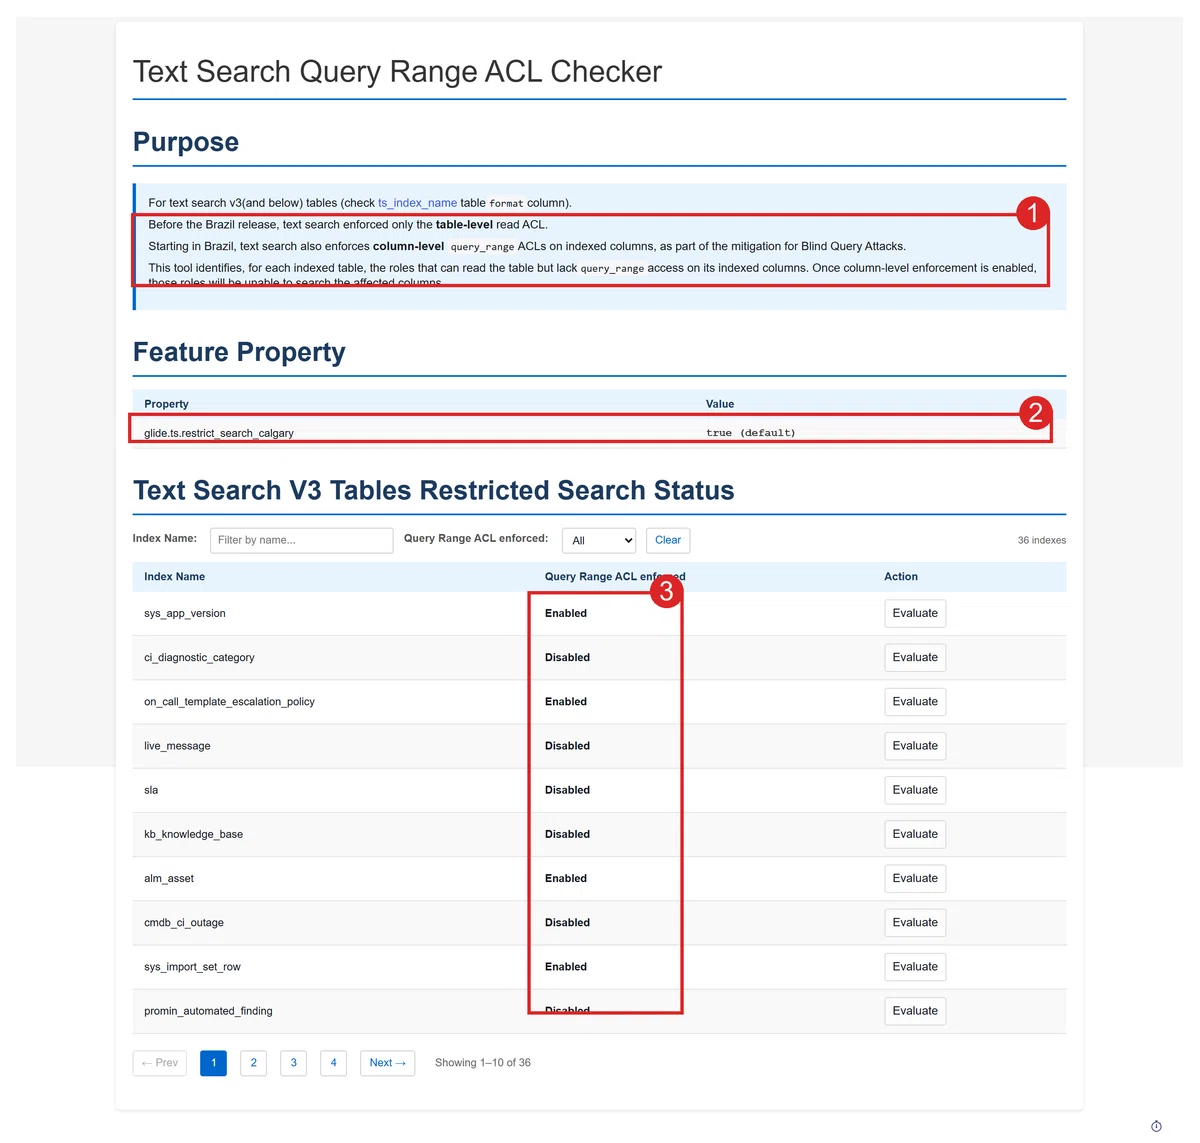Viewport: 1200px width, 1143px height.
Task: Click the small timer icon at bottom right
Action: (x=1156, y=1126)
